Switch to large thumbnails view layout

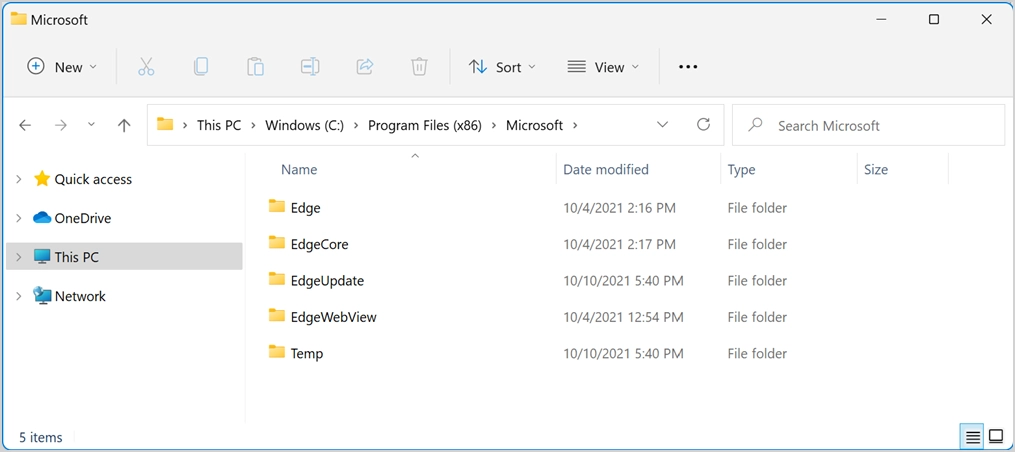(x=996, y=437)
